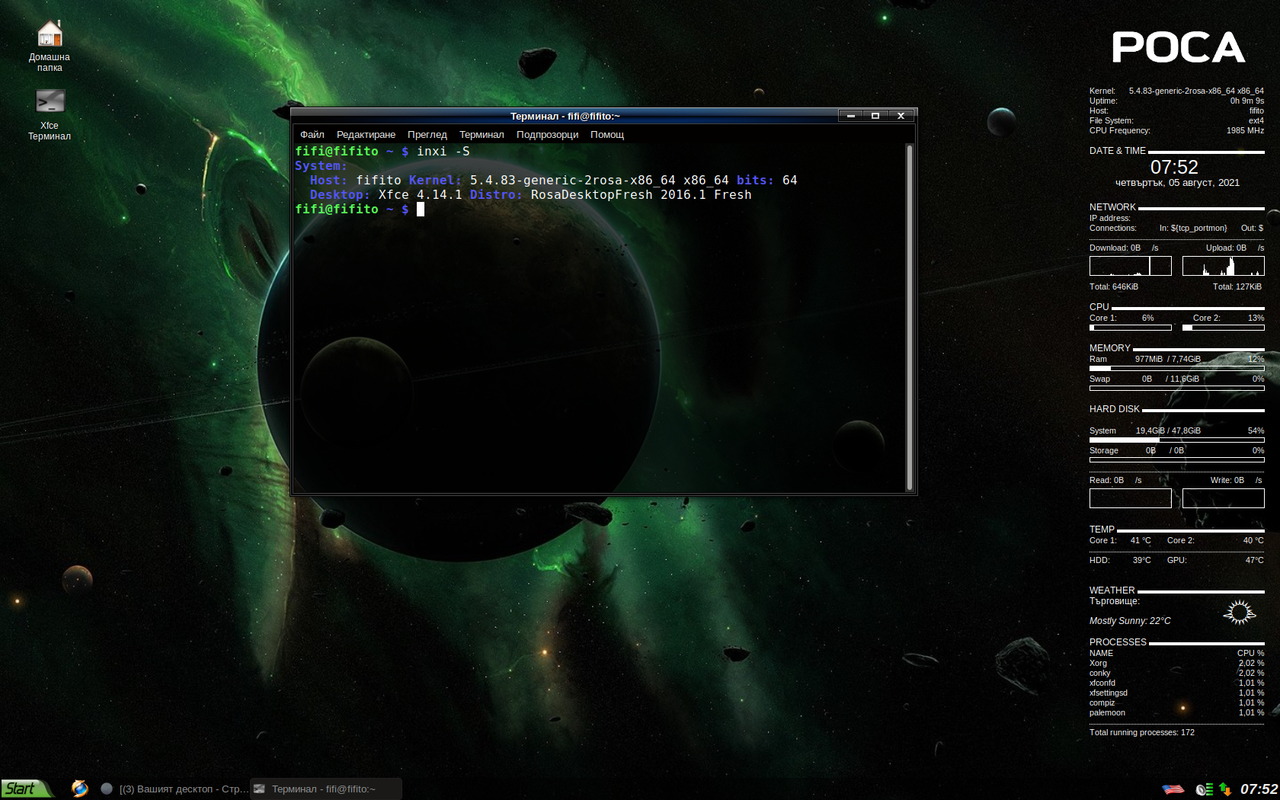Click the Conky large clock 07:52
Screen dimensions: 1280x800
[1174, 167]
